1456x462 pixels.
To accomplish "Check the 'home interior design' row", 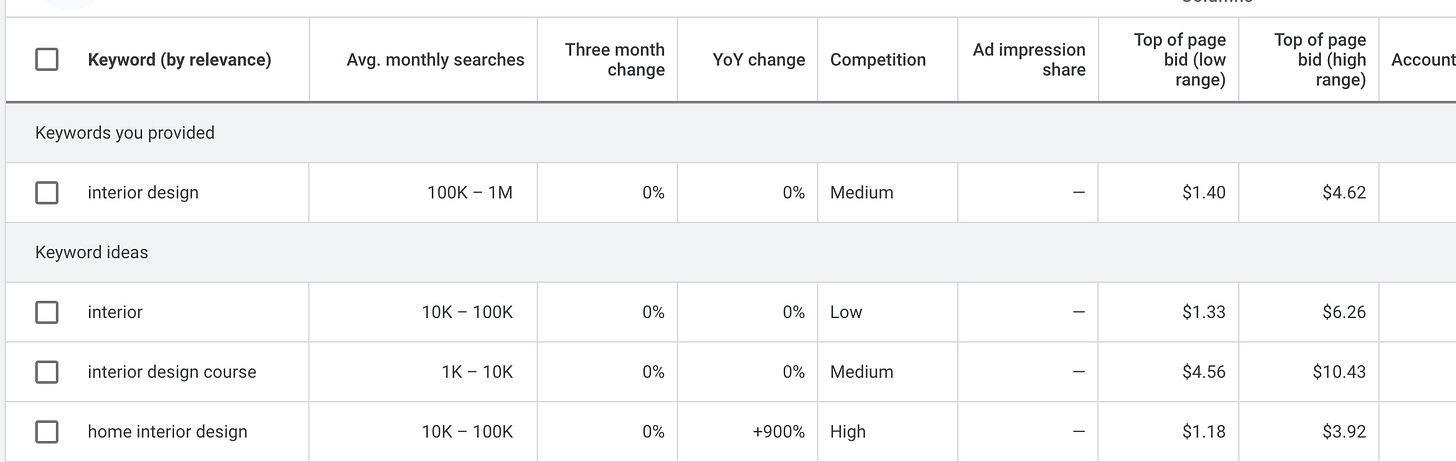I will tap(47, 432).
